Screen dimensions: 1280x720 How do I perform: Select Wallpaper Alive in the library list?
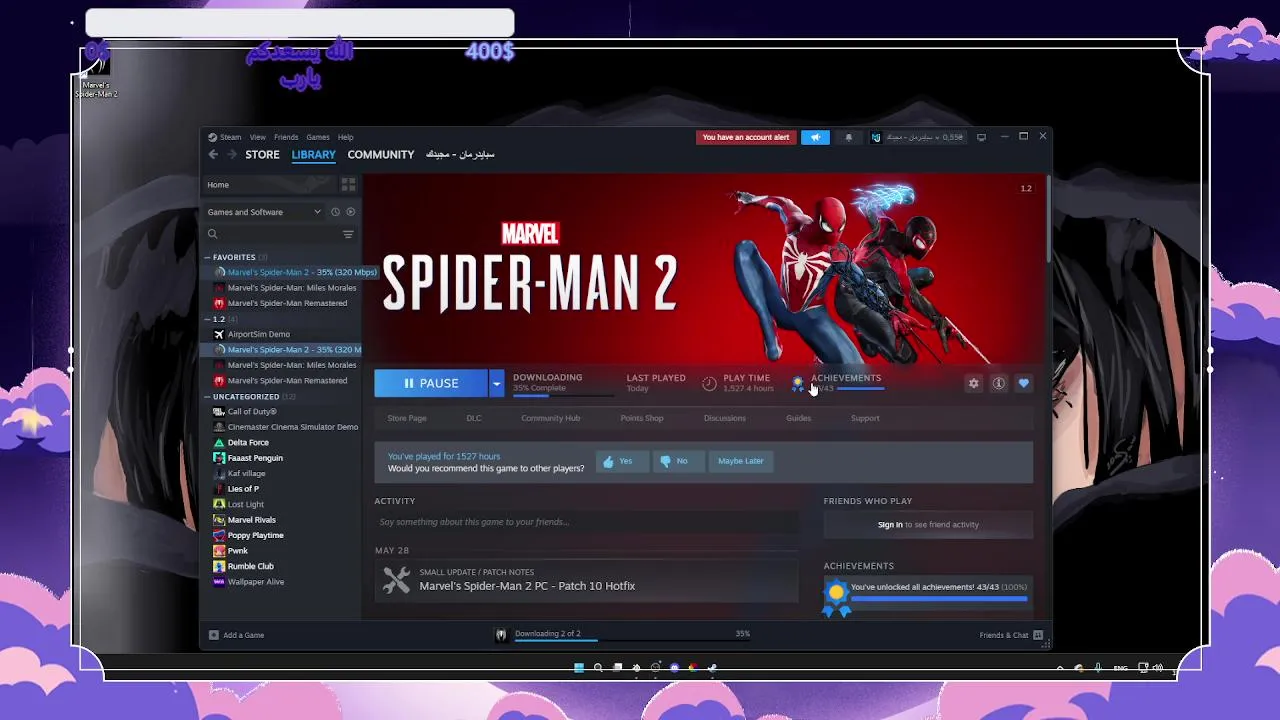pyautogui.click(x=256, y=582)
